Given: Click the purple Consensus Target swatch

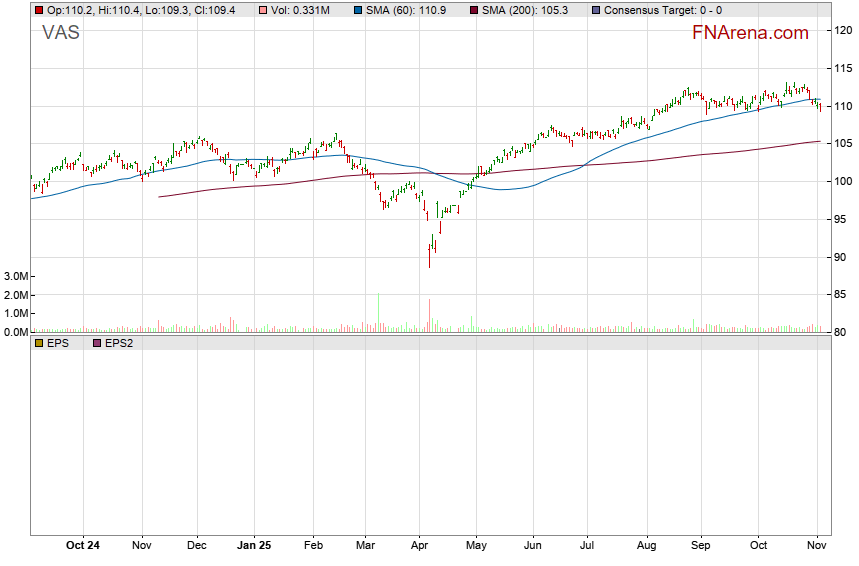Looking at the screenshot, I should click(596, 10).
